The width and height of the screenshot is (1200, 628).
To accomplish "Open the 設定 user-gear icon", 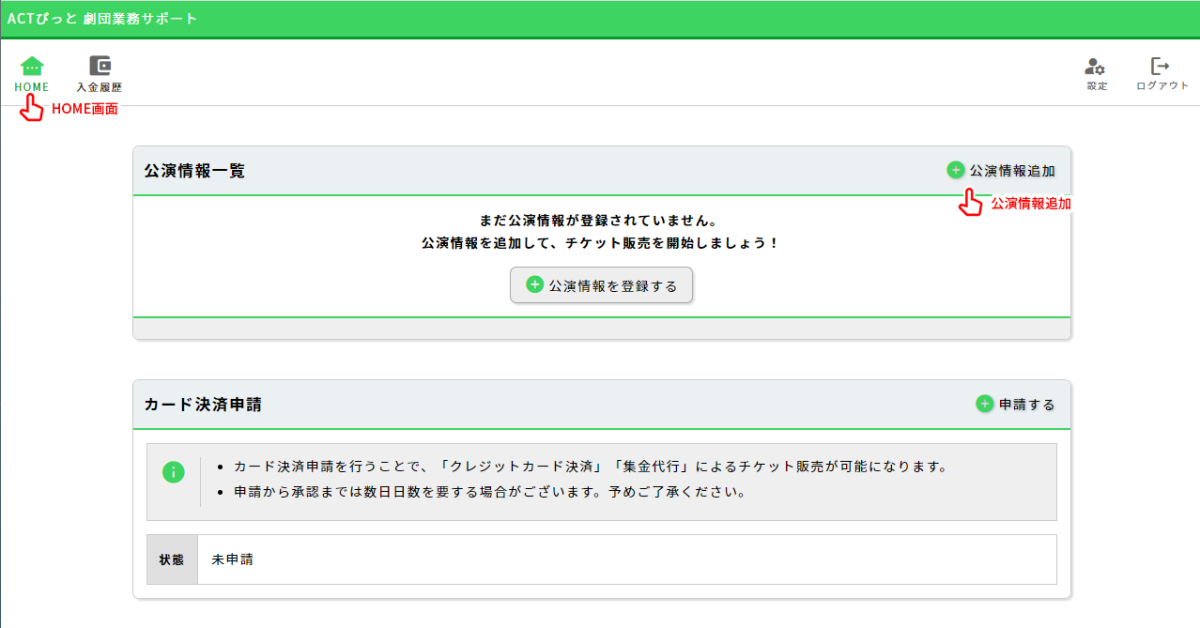I will (x=1096, y=67).
